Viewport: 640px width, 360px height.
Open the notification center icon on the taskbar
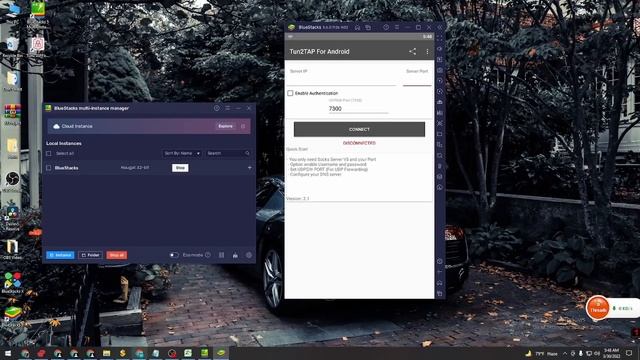(x=629, y=353)
